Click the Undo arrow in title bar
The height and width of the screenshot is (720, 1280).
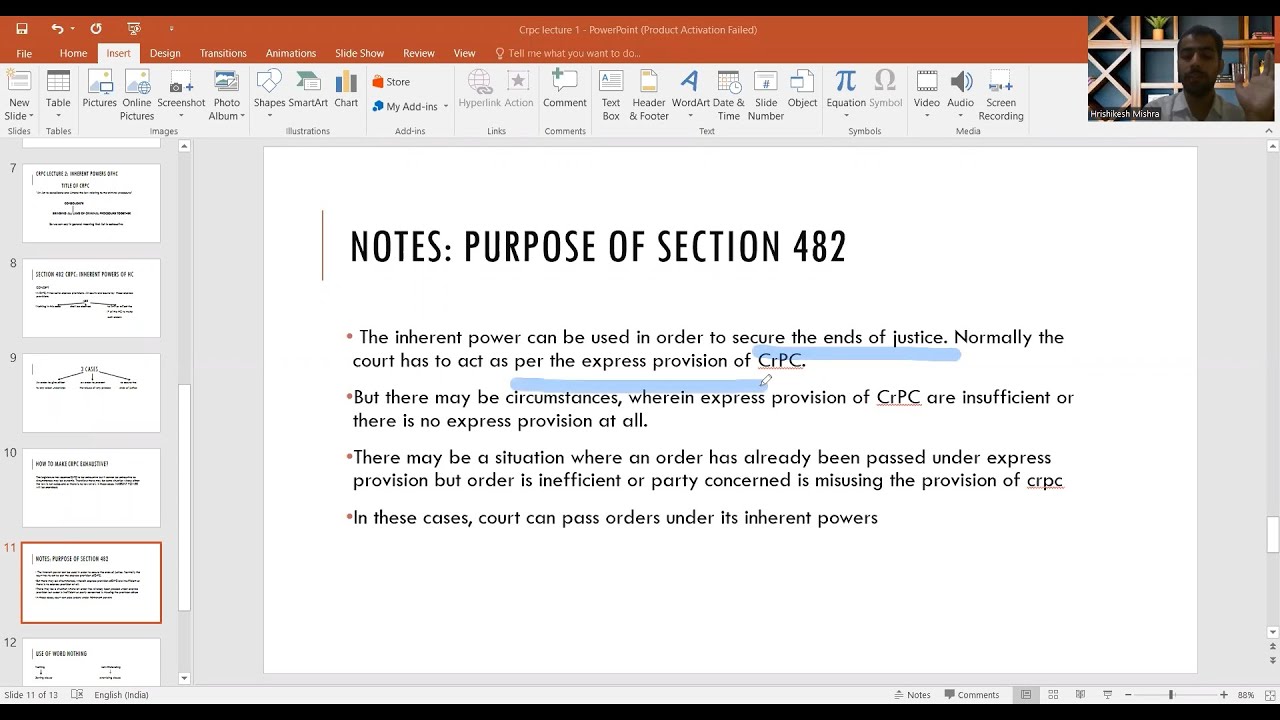pos(57,29)
